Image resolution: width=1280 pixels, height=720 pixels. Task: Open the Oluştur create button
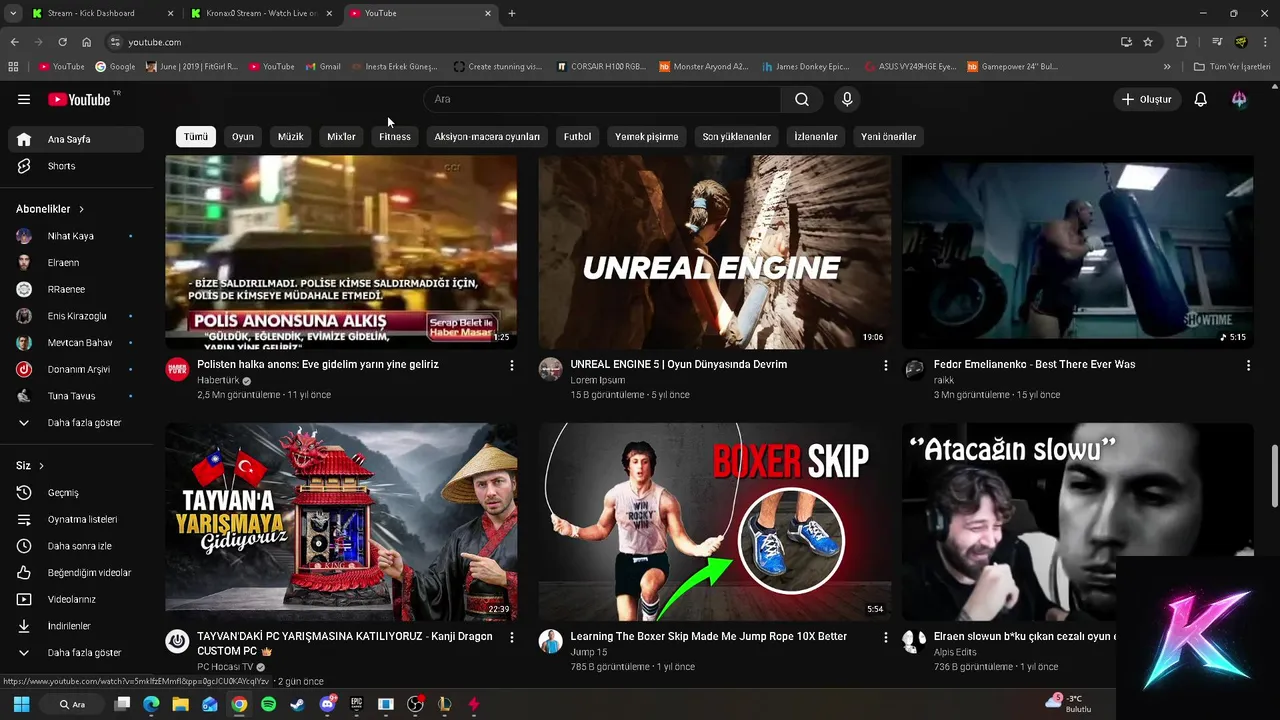coord(1146,99)
